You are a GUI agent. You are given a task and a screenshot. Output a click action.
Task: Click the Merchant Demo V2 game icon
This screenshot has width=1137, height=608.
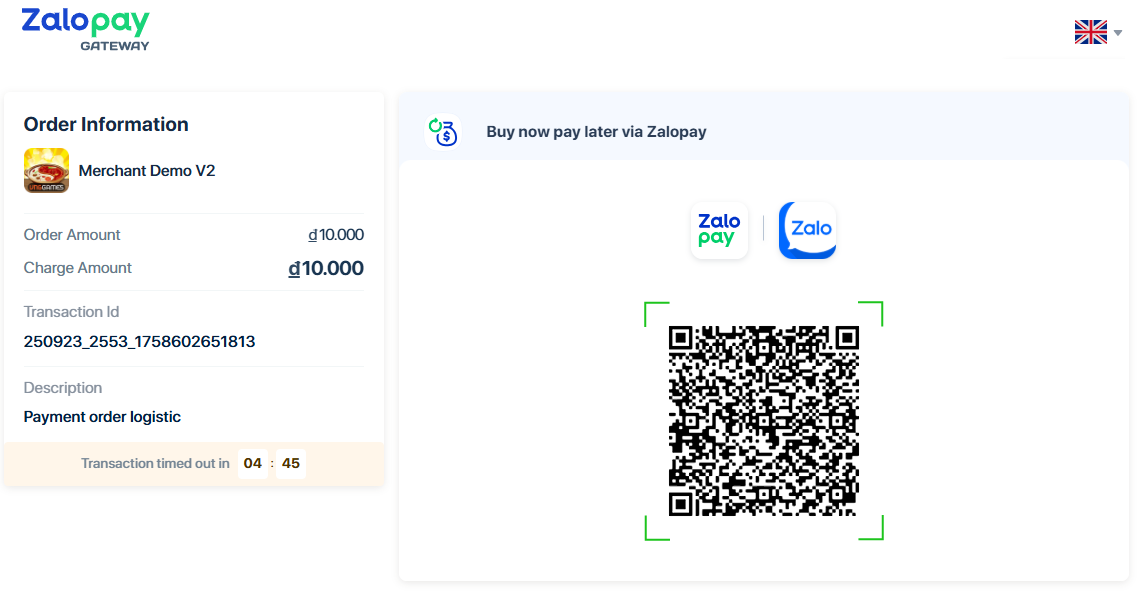(x=46, y=171)
